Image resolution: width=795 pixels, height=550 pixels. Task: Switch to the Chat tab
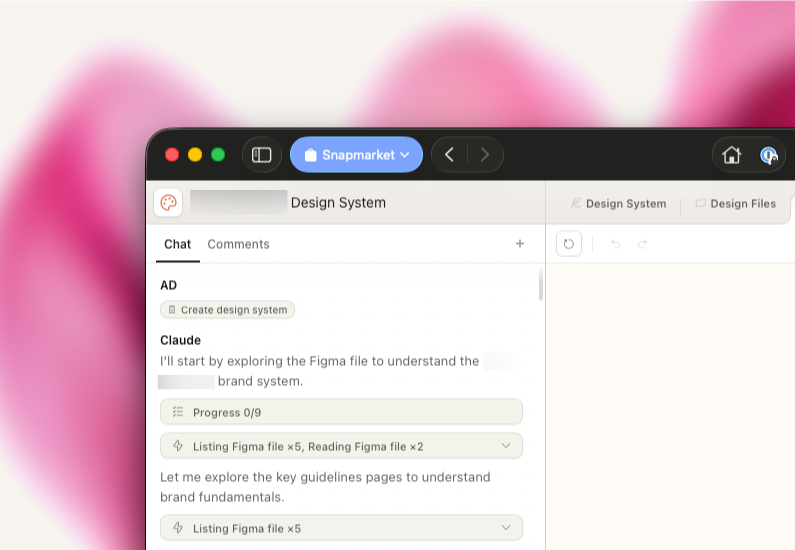177,244
